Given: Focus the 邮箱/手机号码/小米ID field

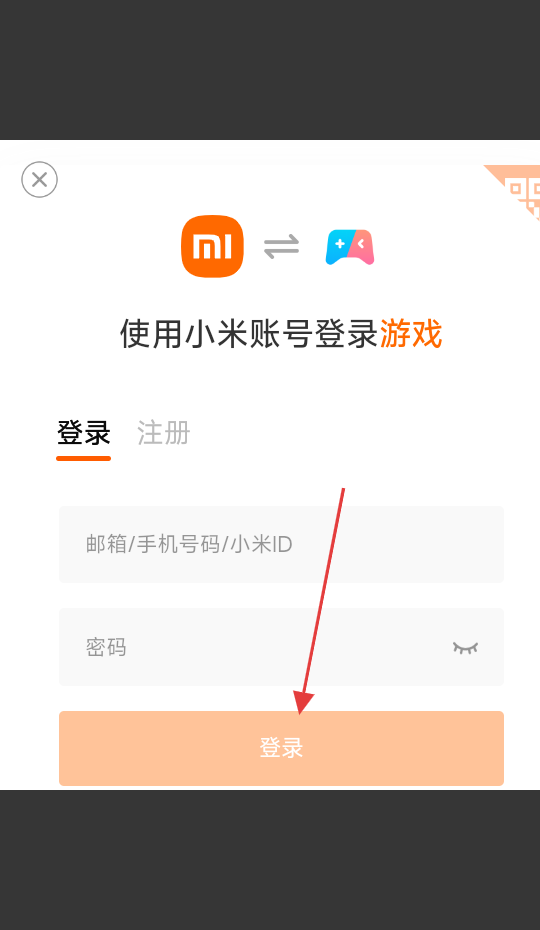Looking at the screenshot, I should (x=281, y=544).
